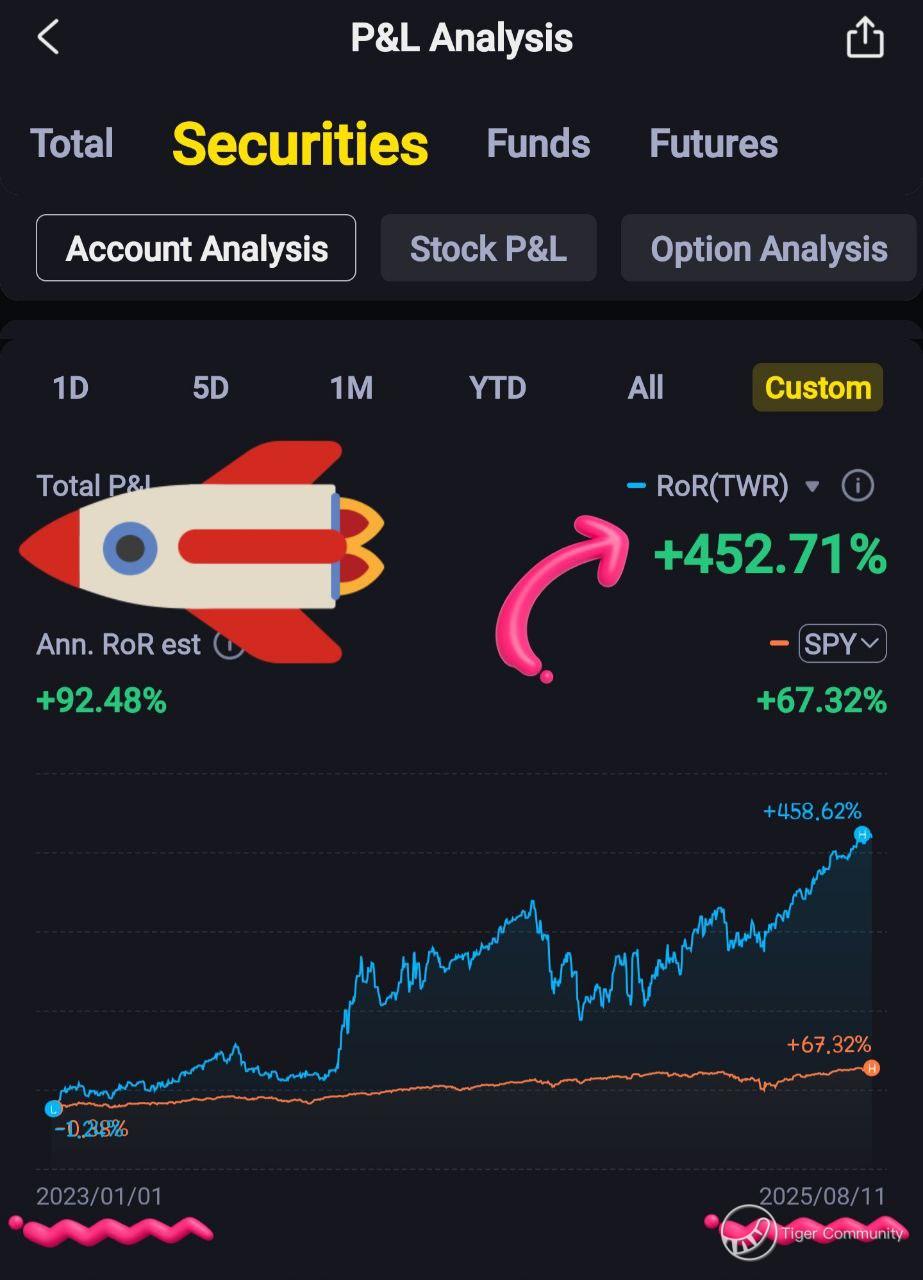Viewport: 923px width, 1280px height.
Task: Open the SPY benchmark dropdown
Action: pyautogui.click(x=842, y=644)
